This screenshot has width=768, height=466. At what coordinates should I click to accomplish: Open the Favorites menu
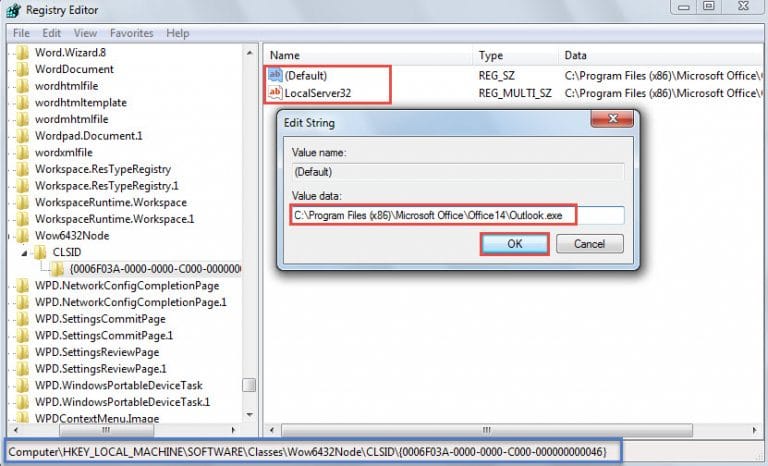coord(131,33)
